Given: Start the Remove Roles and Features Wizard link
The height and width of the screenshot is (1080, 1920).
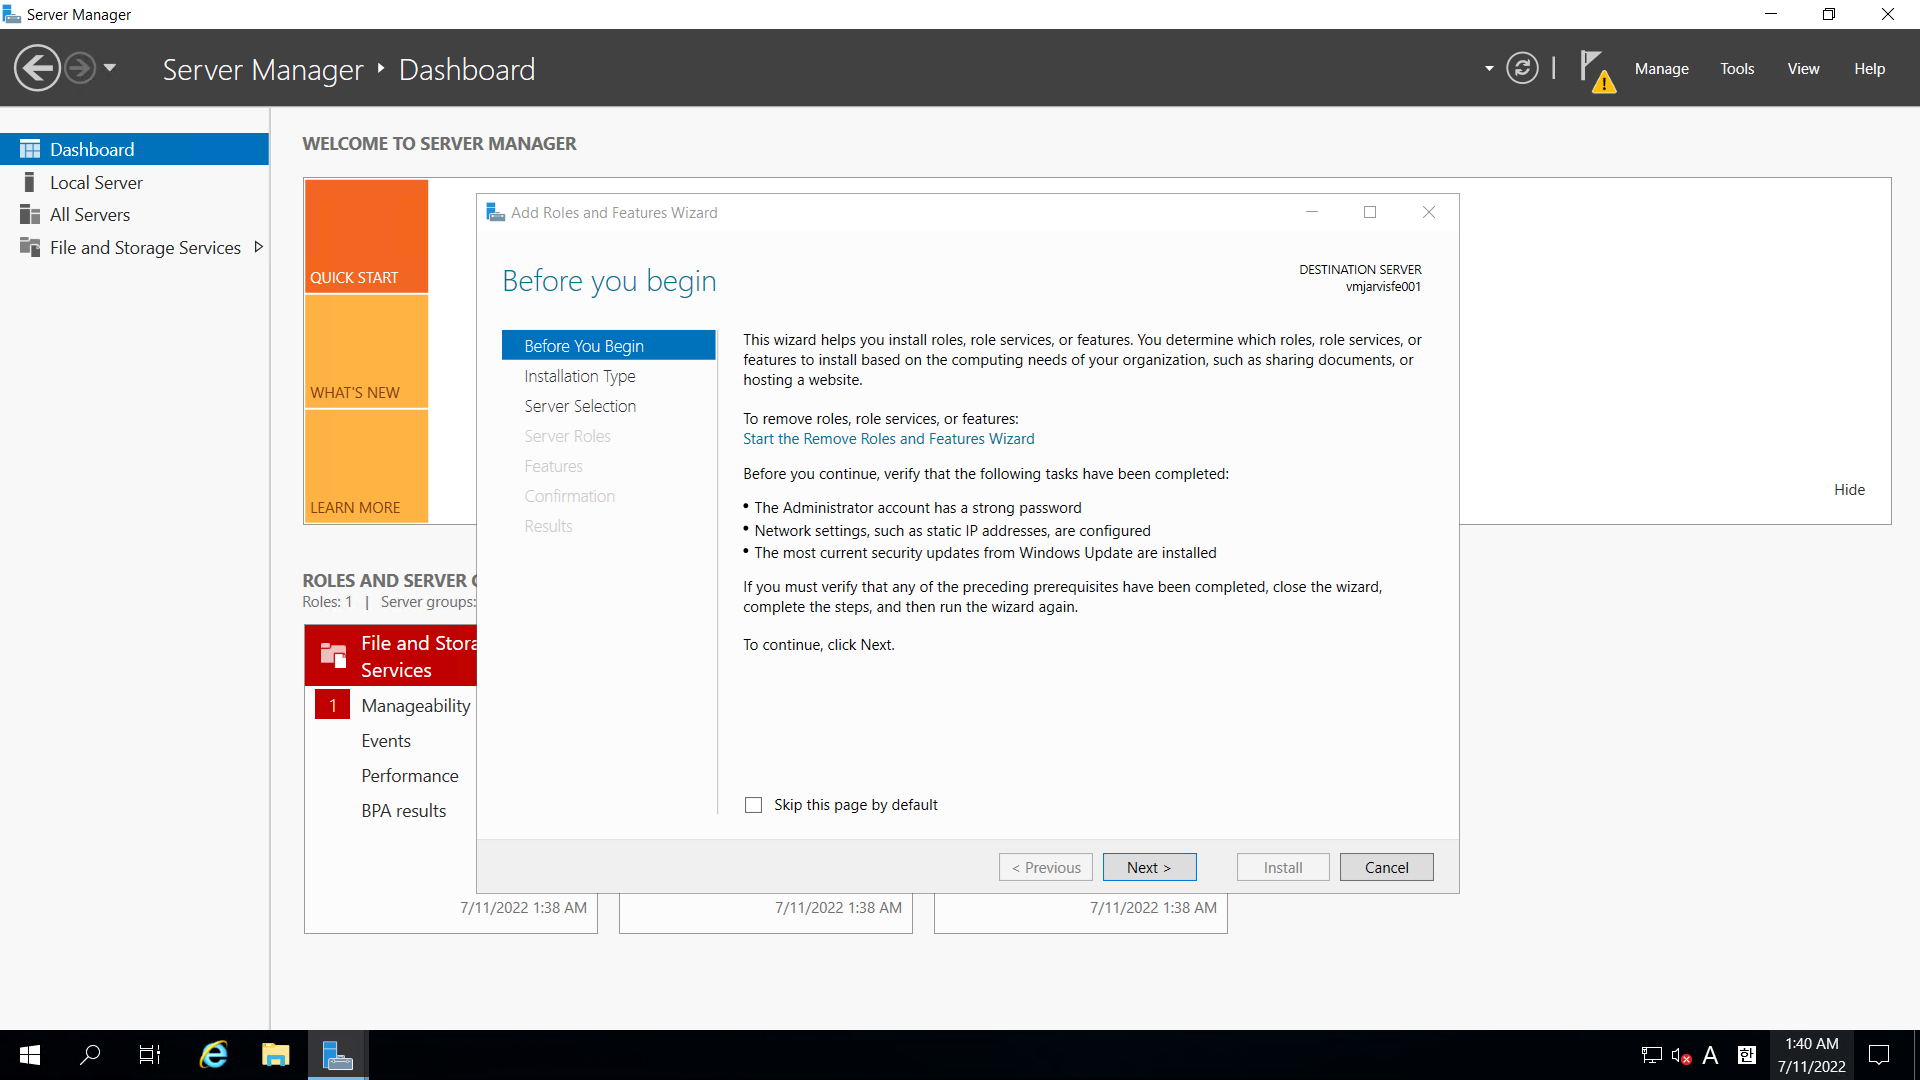Looking at the screenshot, I should coord(888,439).
